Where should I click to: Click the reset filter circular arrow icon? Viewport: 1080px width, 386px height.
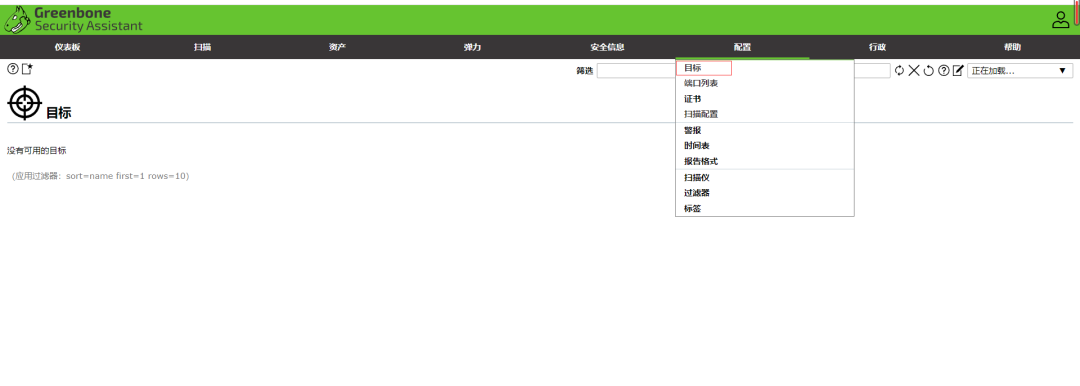coord(929,71)
